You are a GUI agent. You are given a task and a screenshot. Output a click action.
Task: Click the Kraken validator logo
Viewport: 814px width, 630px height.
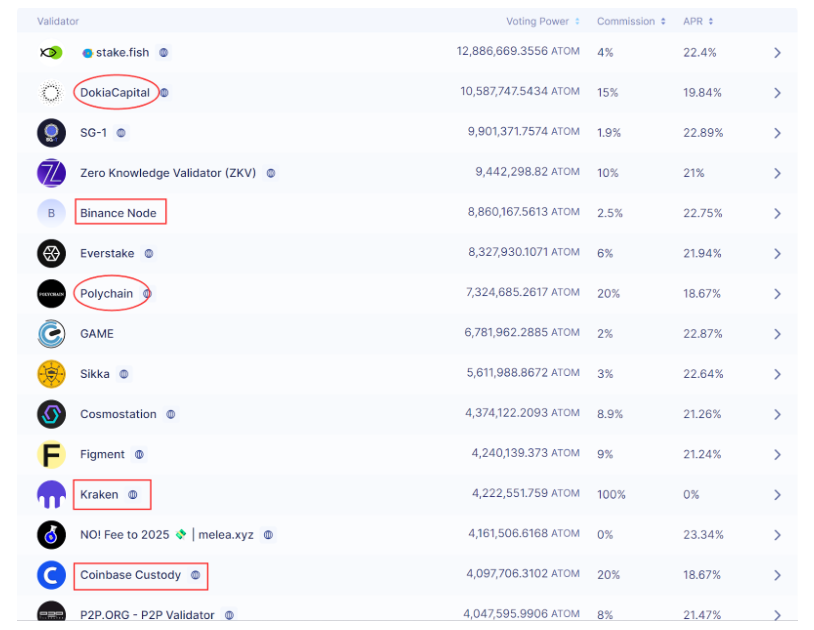pyautogui.click(x=51, y=495)
